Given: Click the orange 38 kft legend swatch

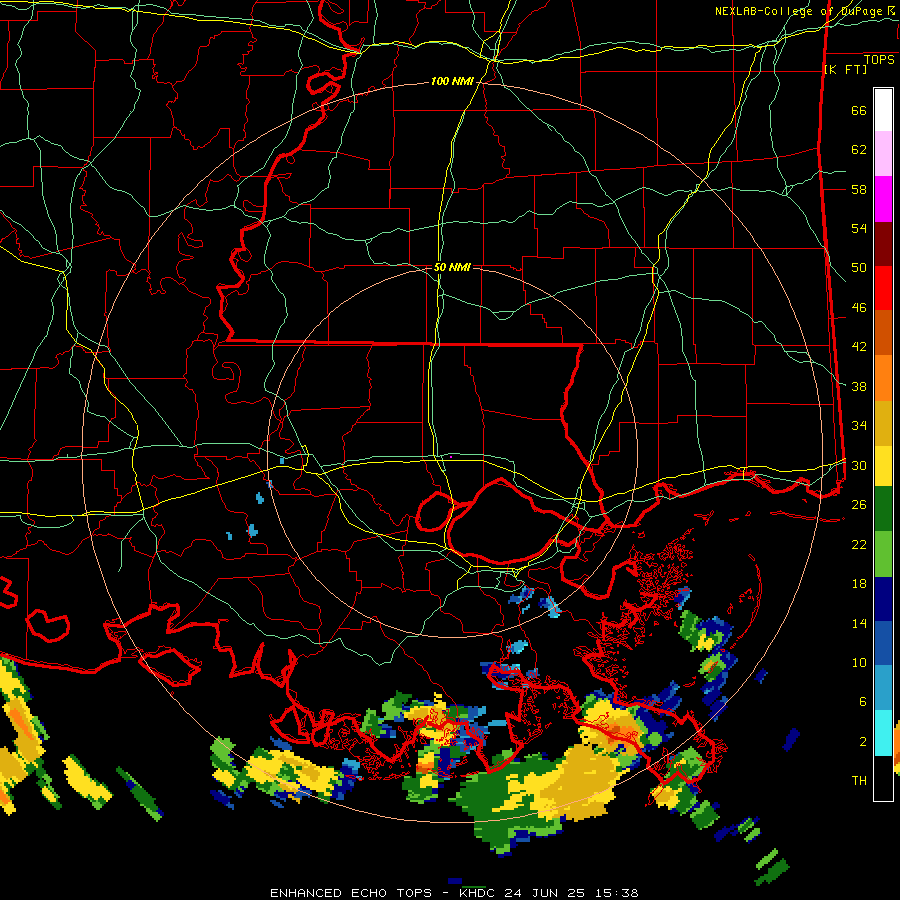Looking at the screenshot, I should tap(883, 378).
